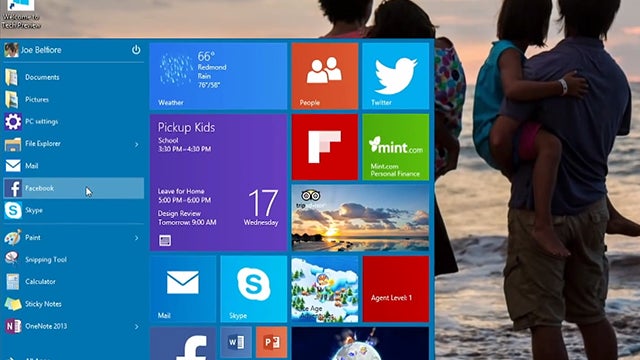Launch OneNote 2013 icon
This screenshot has width=640, height=360.
point(13,326)
